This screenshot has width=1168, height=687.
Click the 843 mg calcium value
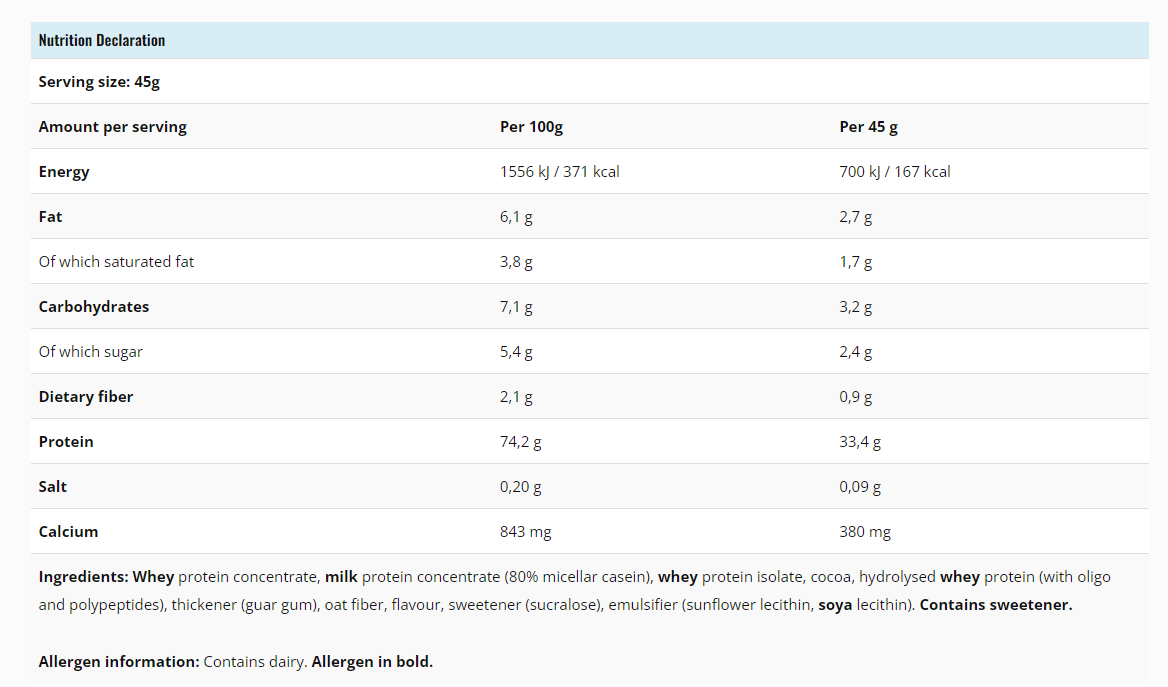tap(525, 532)
